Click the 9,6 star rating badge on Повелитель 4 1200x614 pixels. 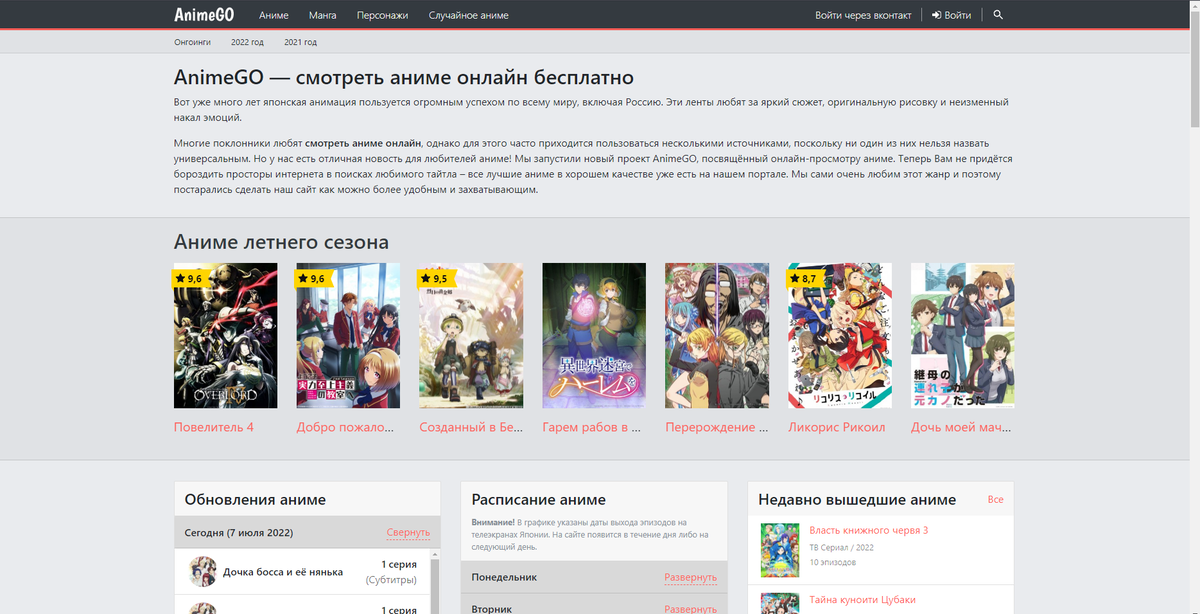189,278
